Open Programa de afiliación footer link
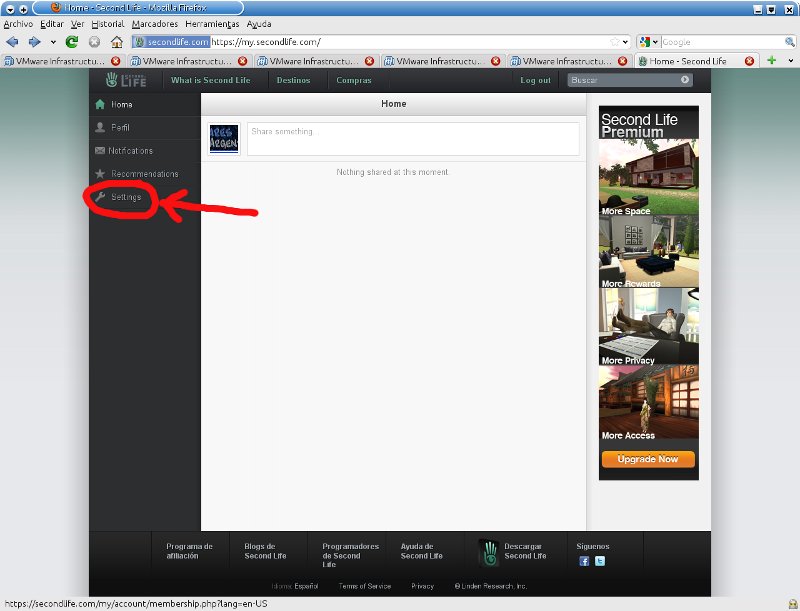The width and height of the screenshot is (800, 611). (189, 551)
